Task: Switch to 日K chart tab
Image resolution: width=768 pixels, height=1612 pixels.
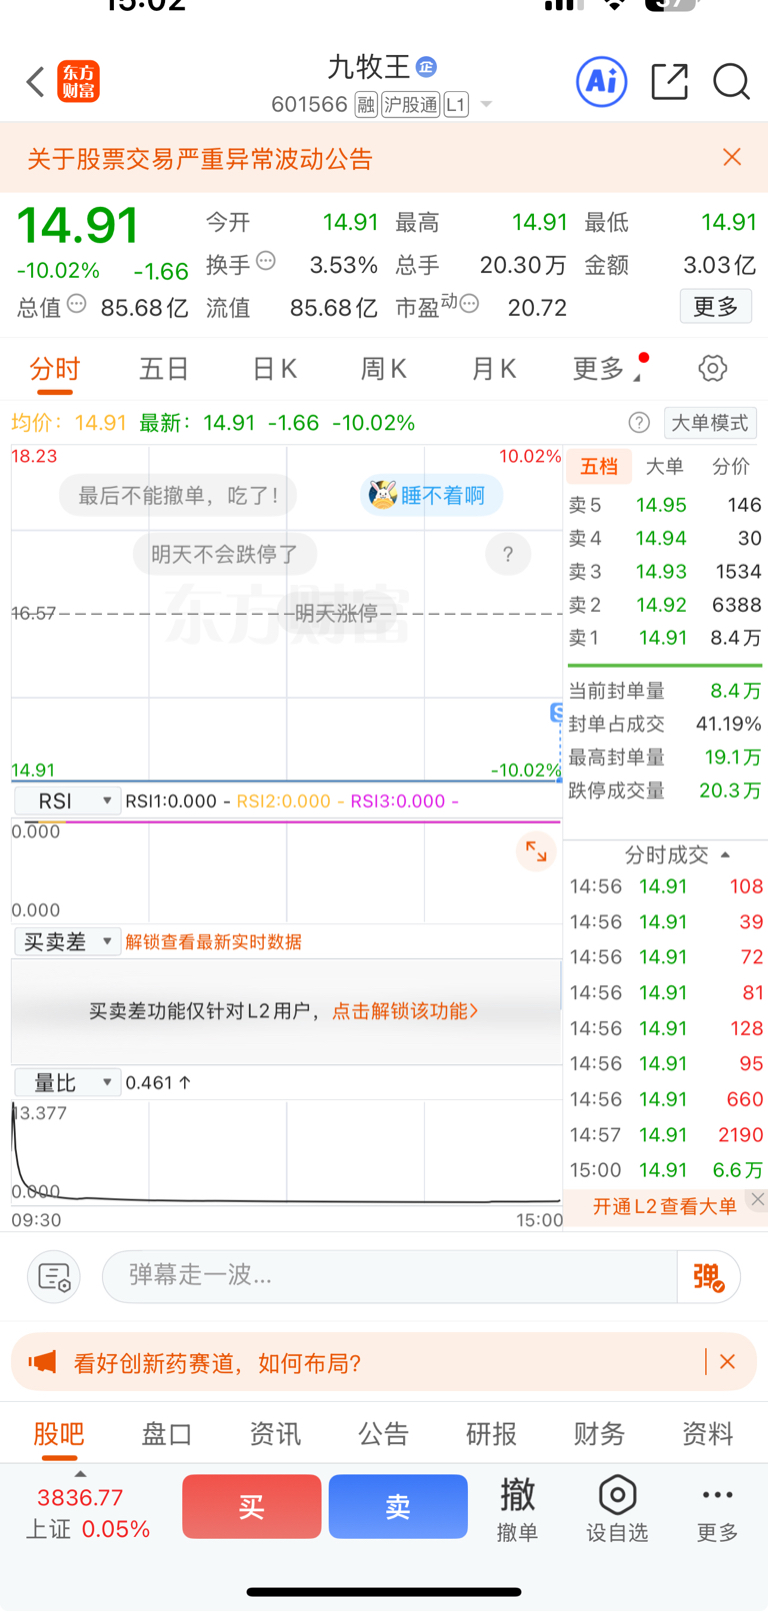Action: coord(274,369)
